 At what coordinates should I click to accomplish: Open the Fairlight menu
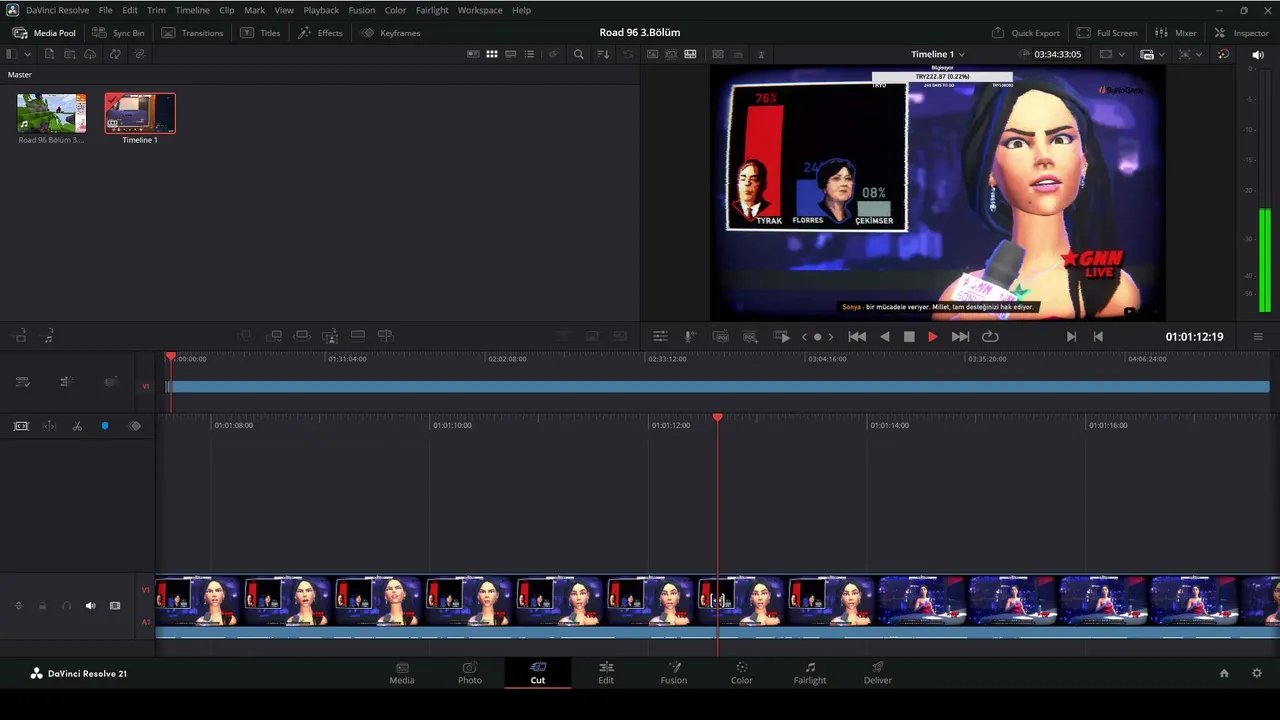[432, 10]
